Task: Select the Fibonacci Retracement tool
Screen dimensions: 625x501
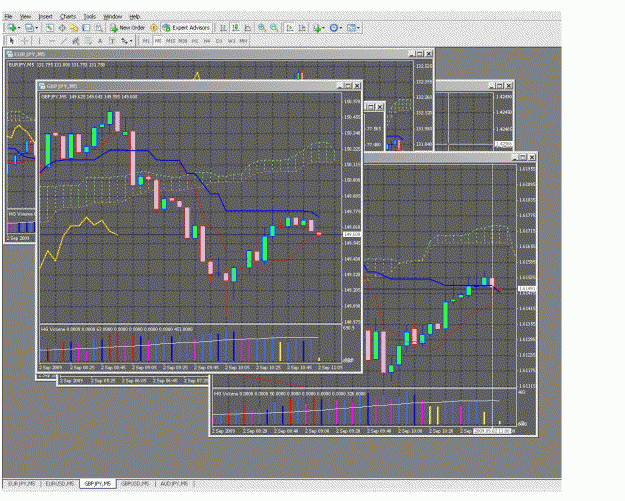Action: pos(88,41)
